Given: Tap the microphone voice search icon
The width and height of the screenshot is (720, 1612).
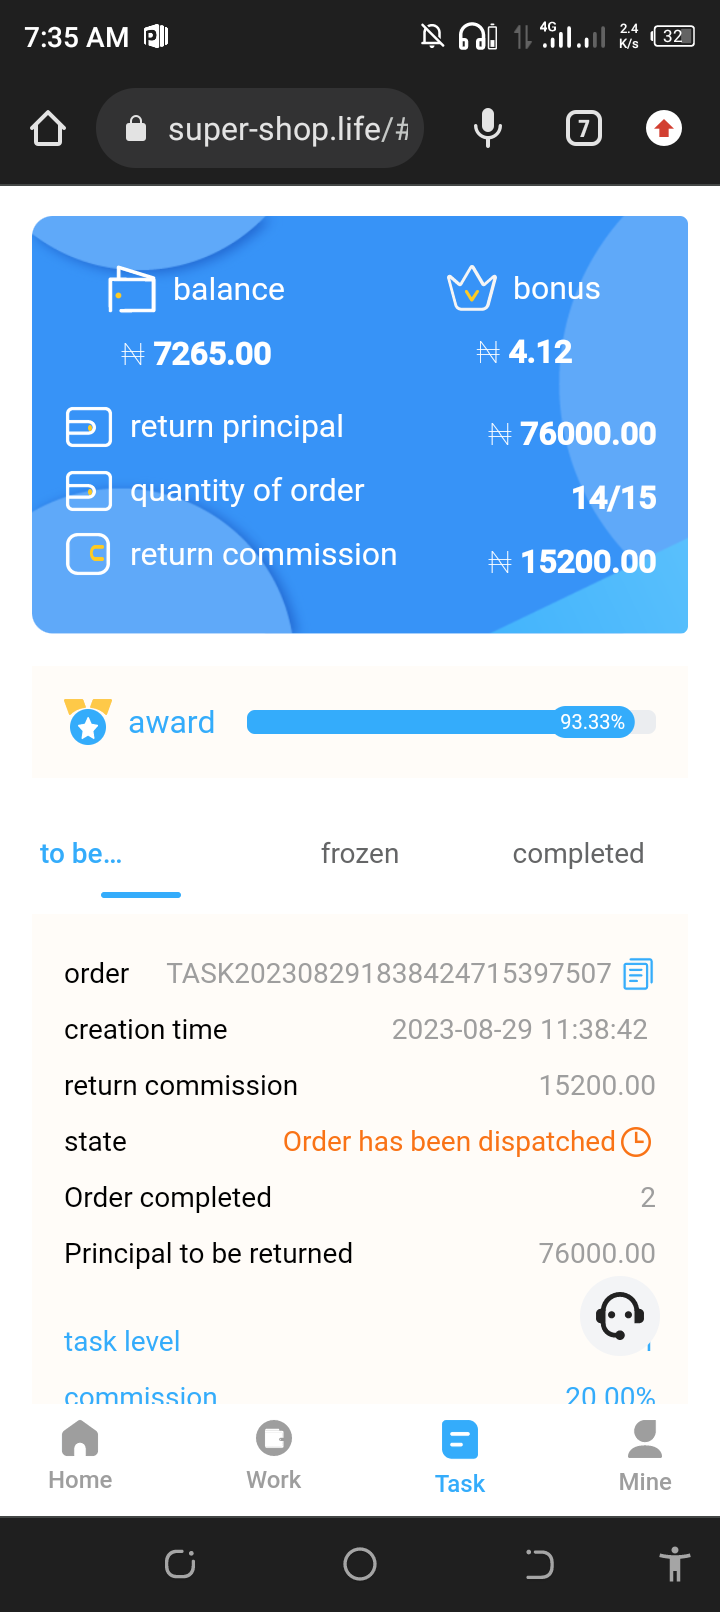Looking at the screenshot, I should coord(488,129).
